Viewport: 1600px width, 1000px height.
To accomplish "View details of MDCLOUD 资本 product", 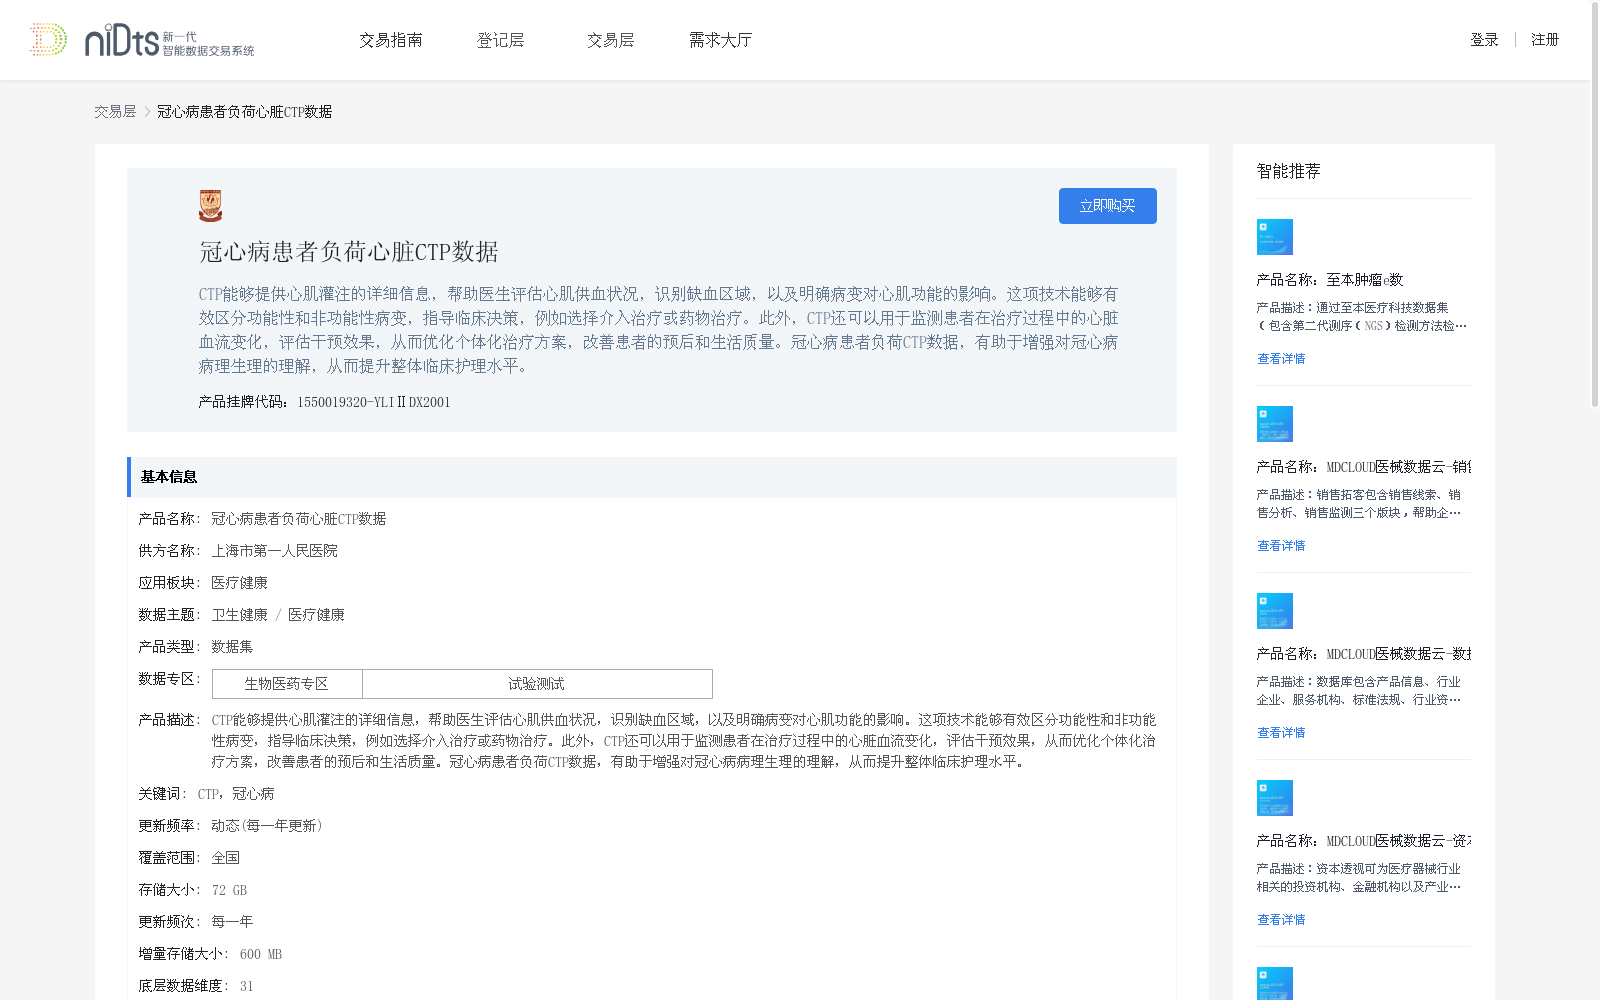I will coord(1281,920).
